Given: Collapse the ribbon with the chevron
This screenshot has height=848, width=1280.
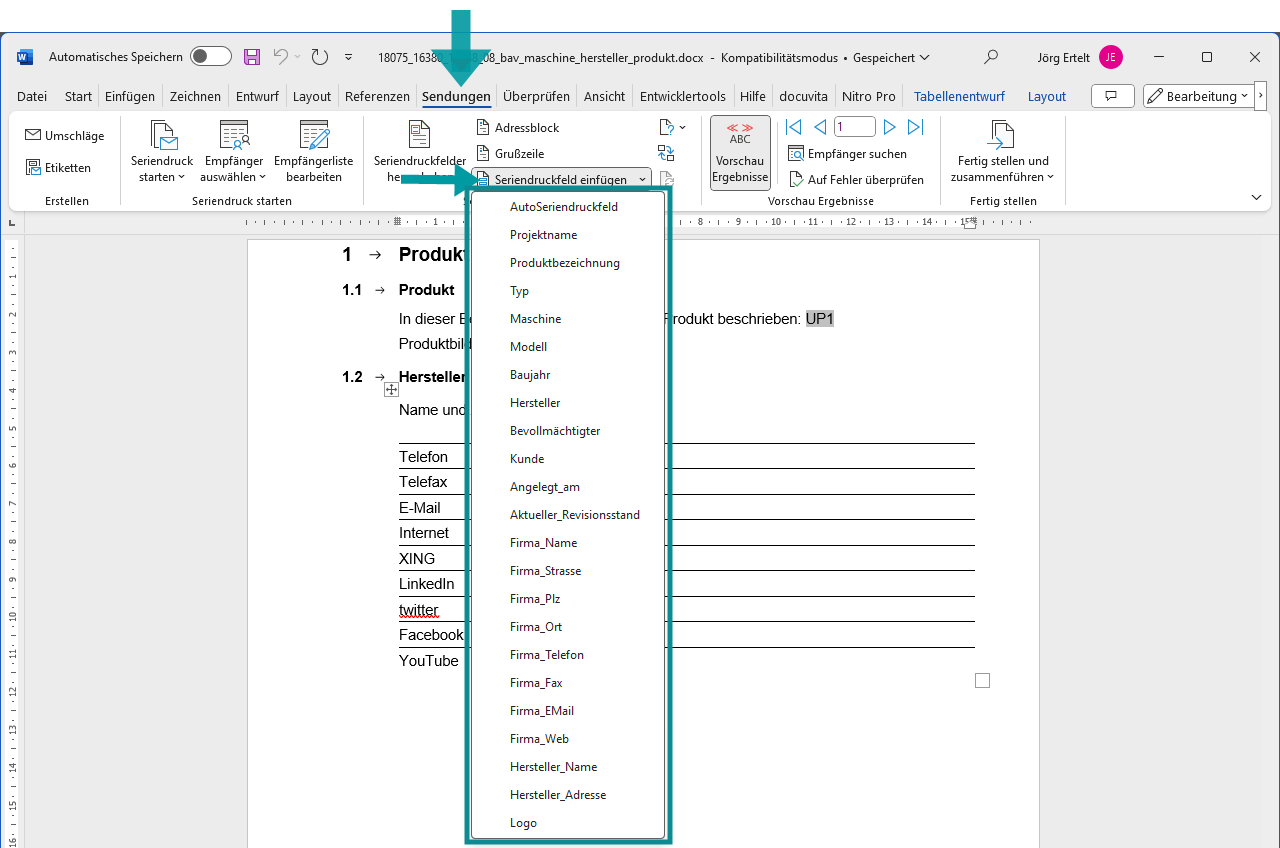Looking at the screenshot, I should pos(1257,198).
